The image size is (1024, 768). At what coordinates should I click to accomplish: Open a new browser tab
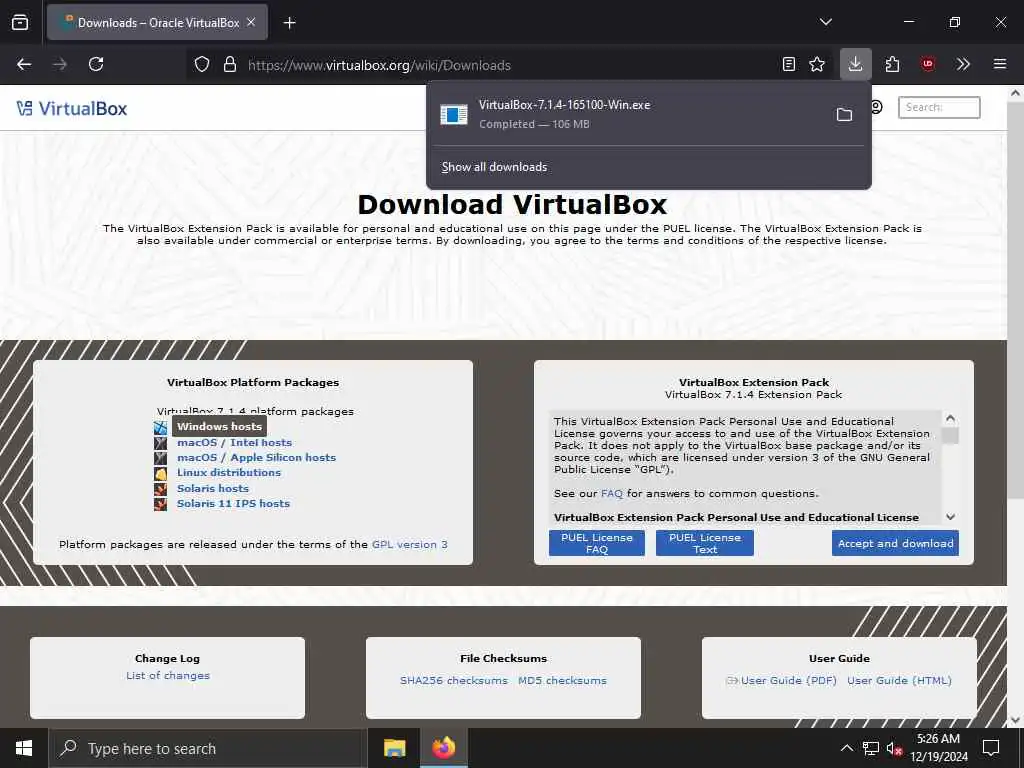[x=289, y=23]
